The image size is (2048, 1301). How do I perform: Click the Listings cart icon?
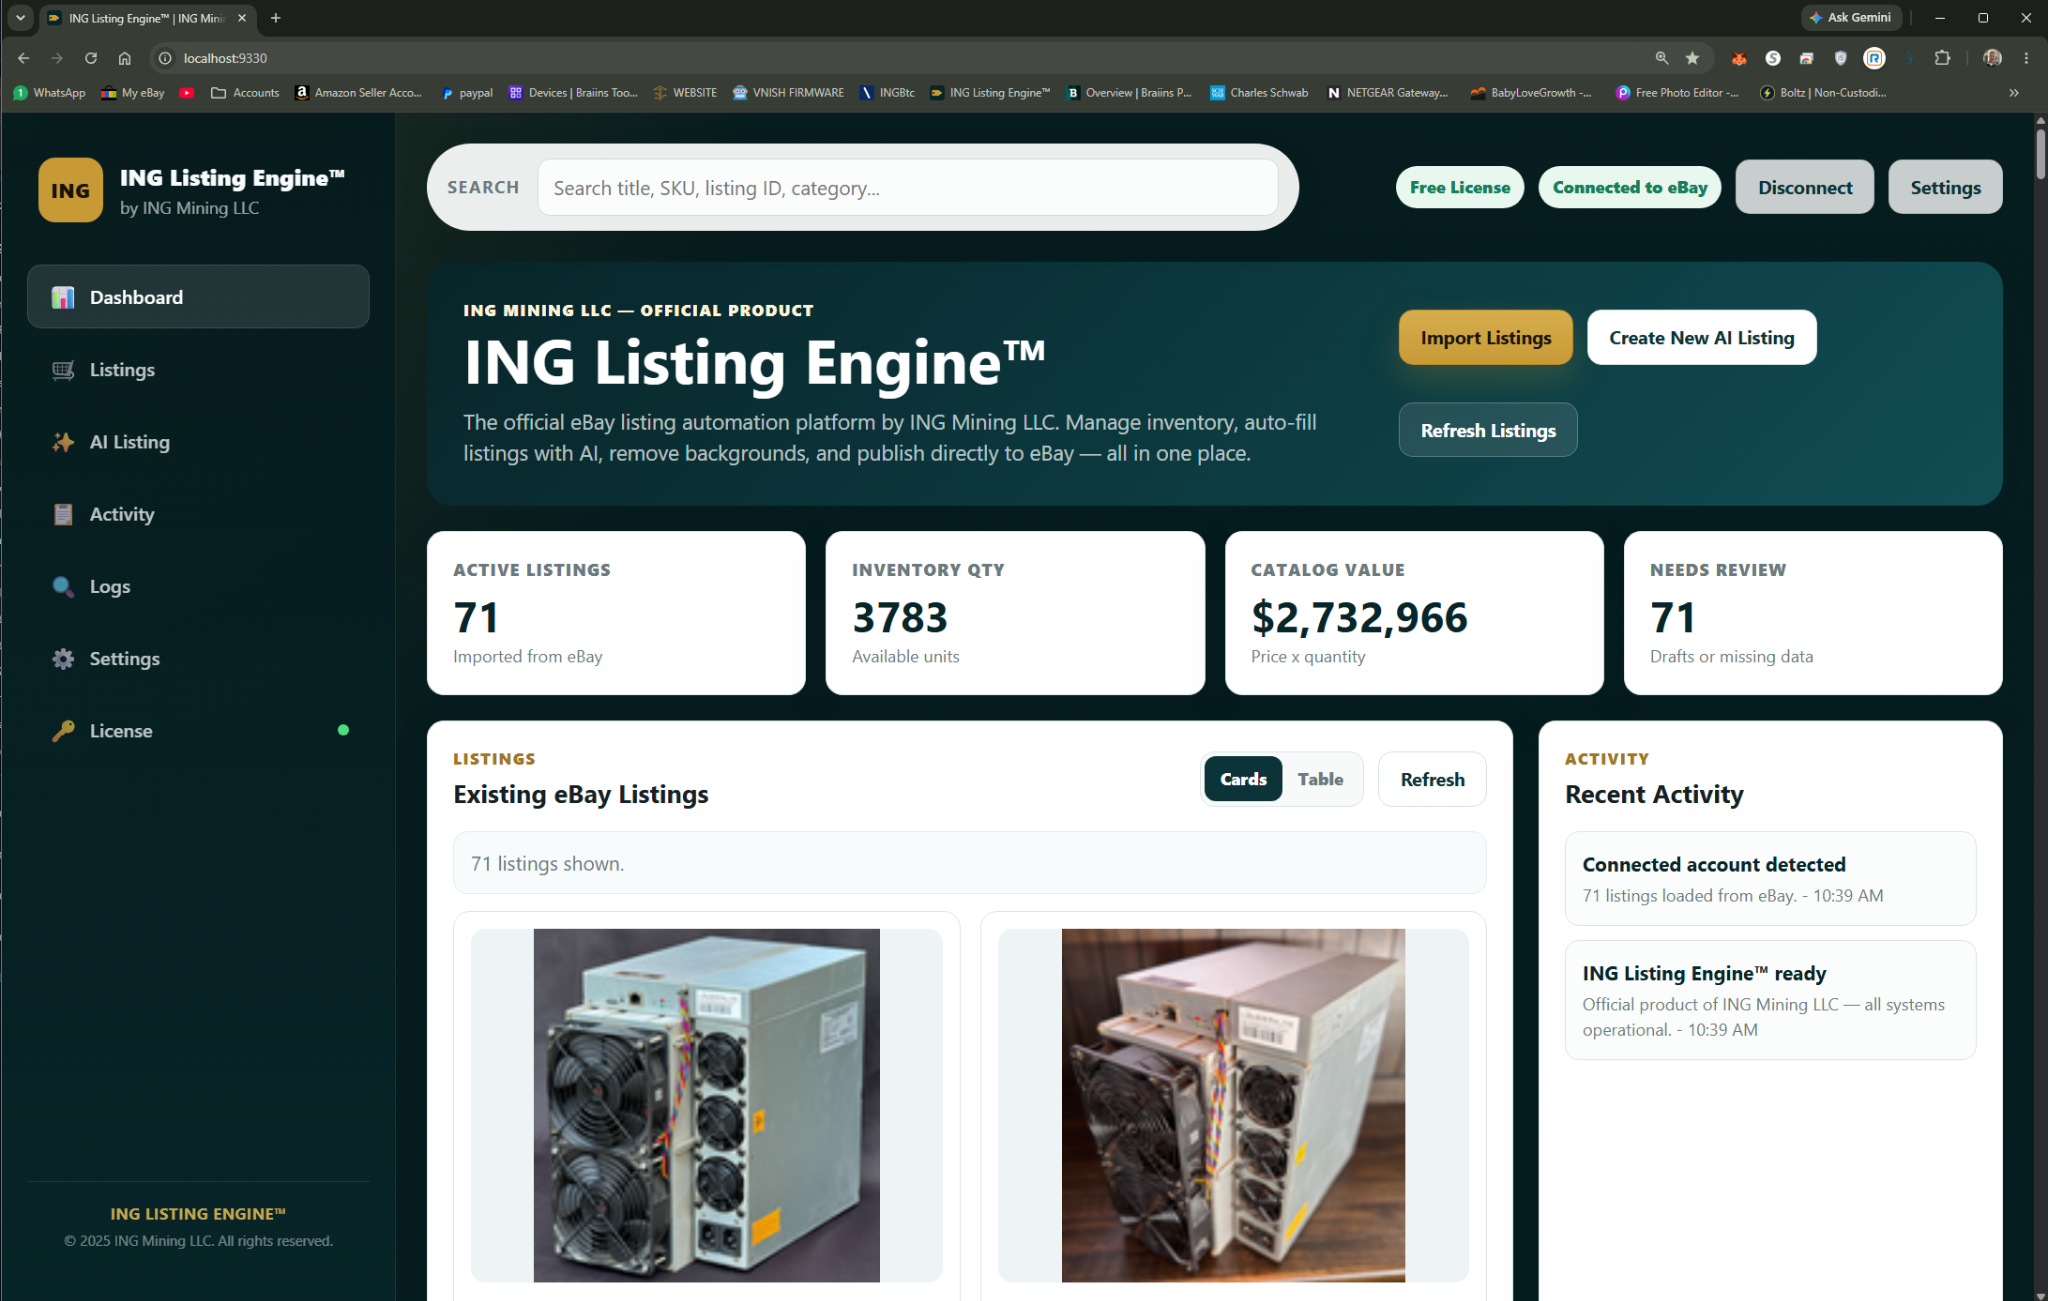click(63, 370)
